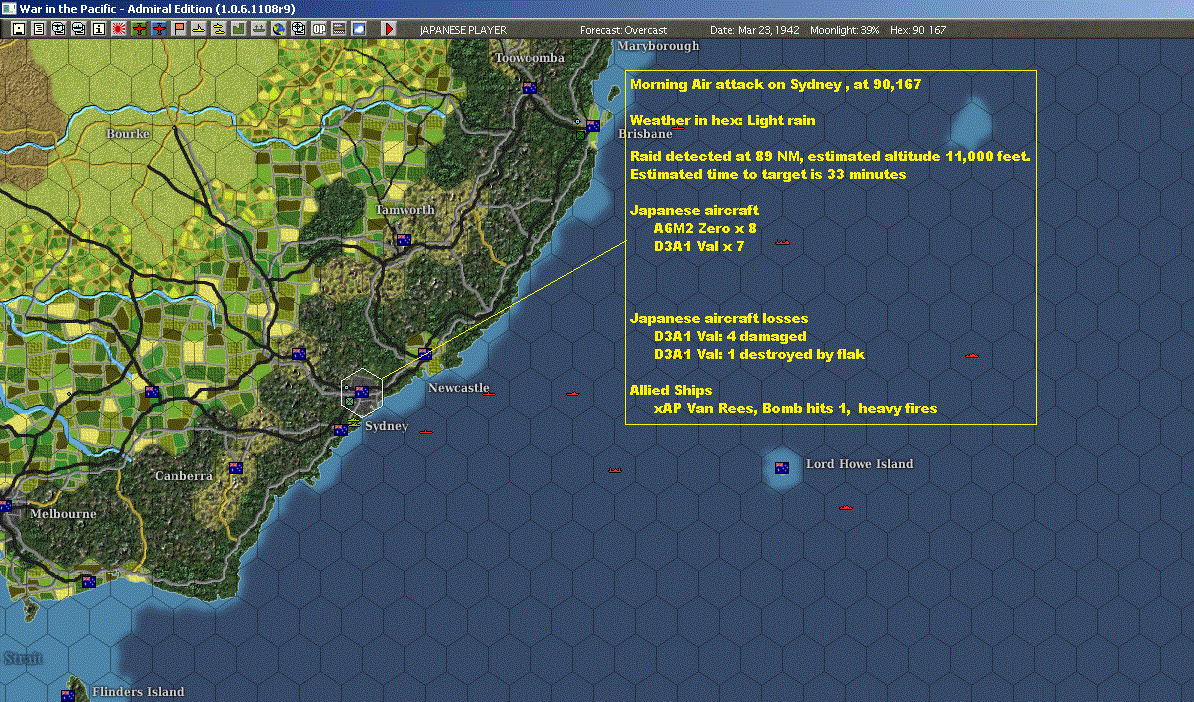Click the OP toolbar button
Viewport: 1194px width, 702px height.
point(319,29)
